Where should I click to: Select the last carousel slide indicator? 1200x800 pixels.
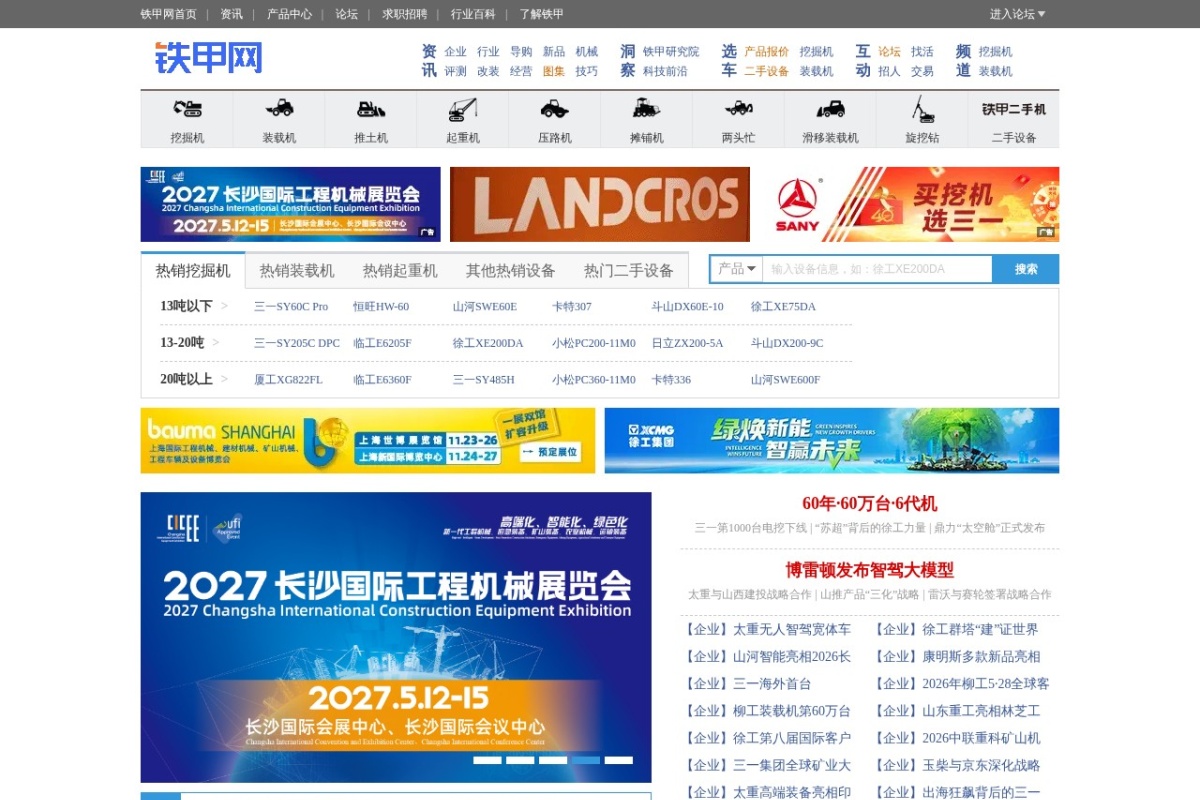pyautogui.click(x=619, y=760)
